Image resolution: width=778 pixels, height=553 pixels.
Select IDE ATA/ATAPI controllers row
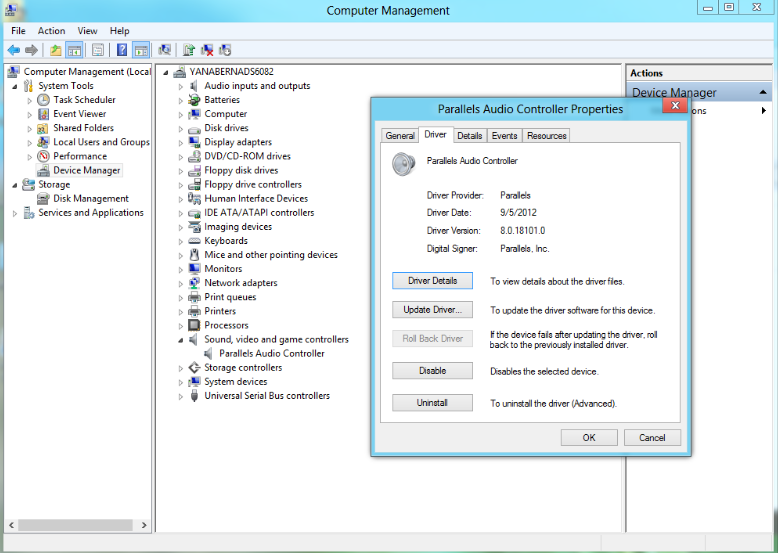[259, 213]
